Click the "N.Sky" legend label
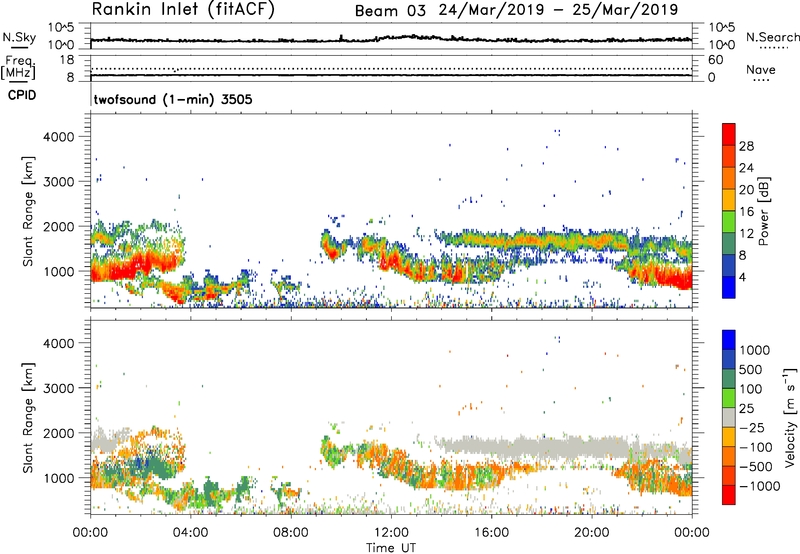 [19, 37]
